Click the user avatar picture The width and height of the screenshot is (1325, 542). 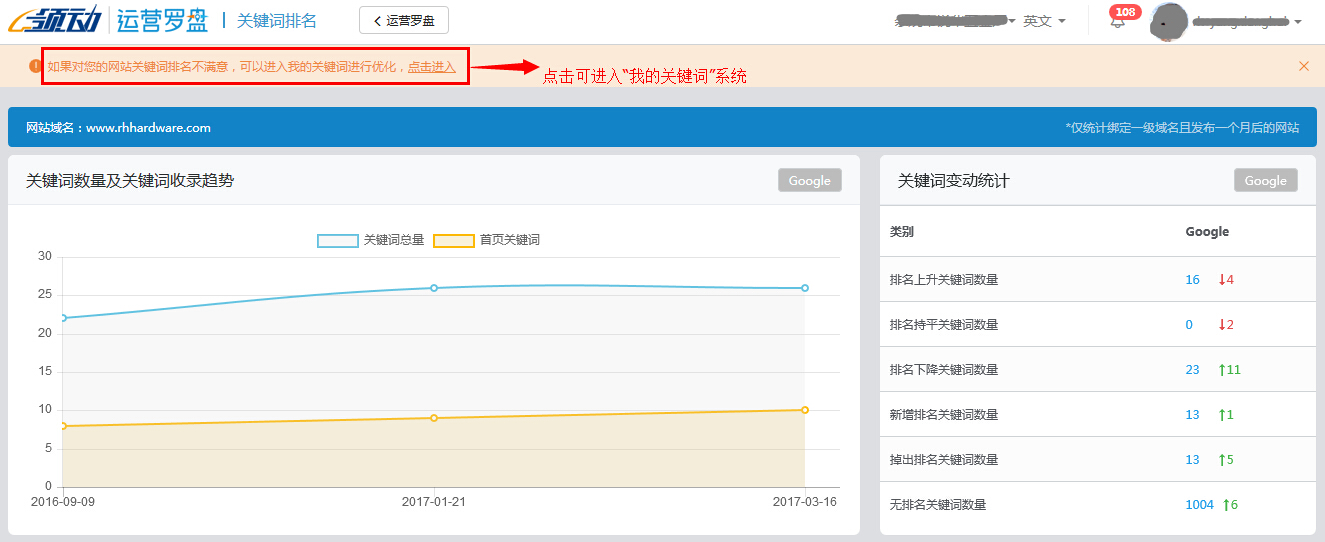[1169, 21]
